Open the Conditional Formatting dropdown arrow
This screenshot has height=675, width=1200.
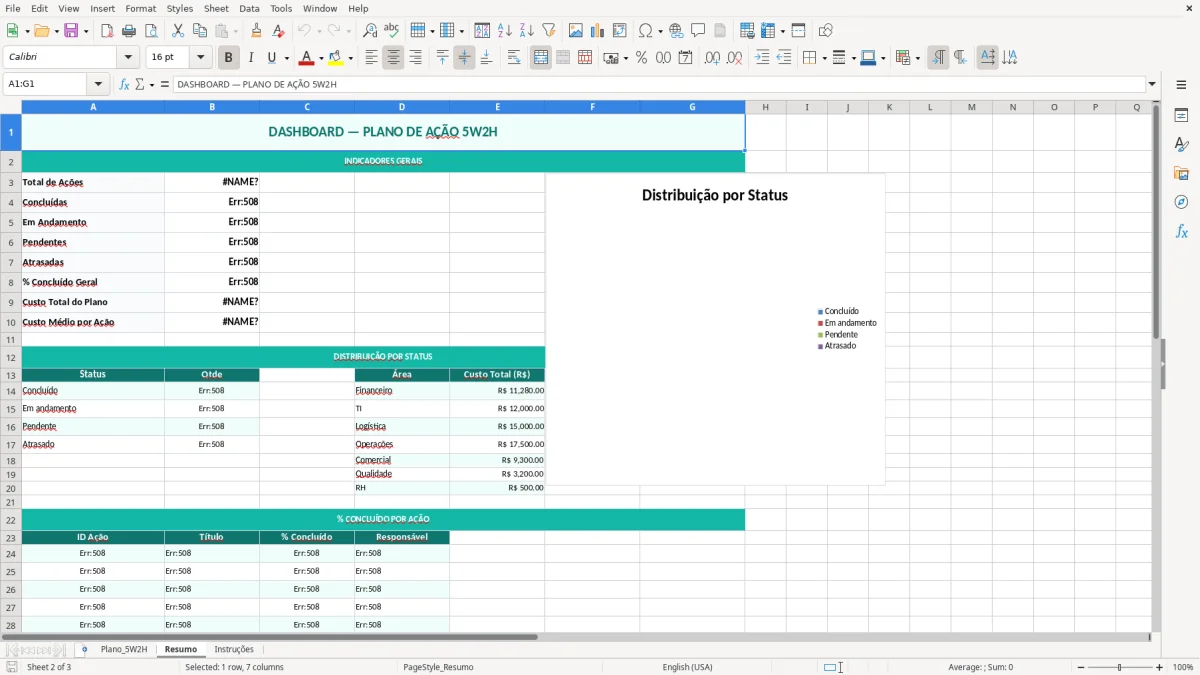pyautogui.click(x=917, y=58)
